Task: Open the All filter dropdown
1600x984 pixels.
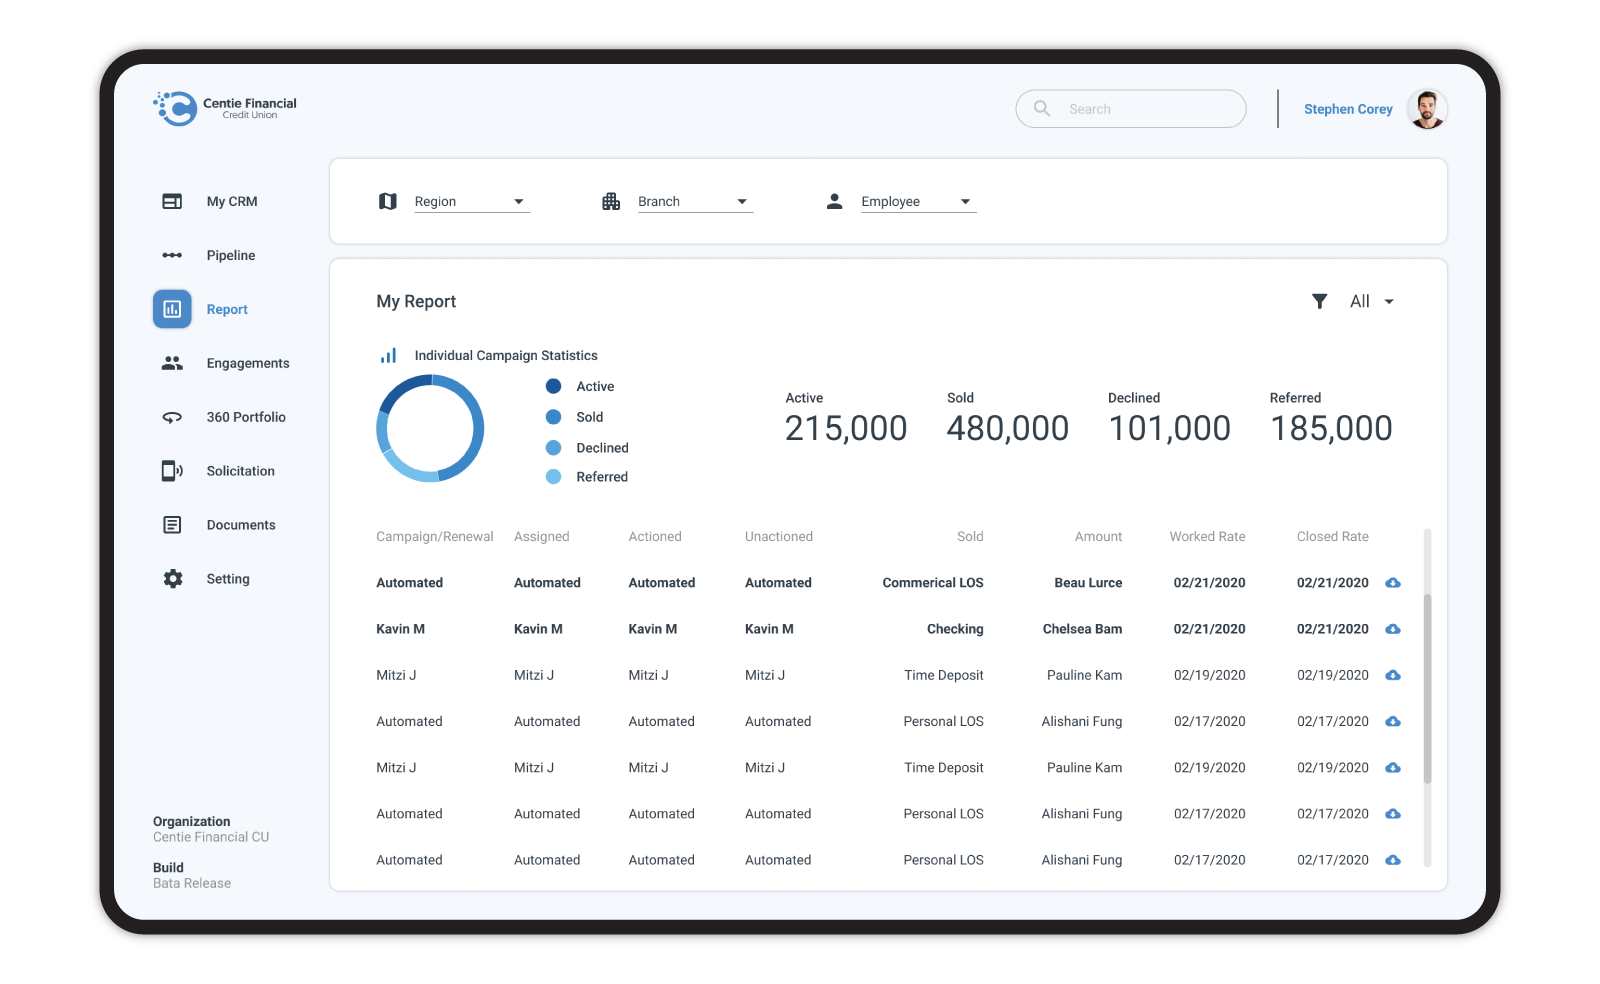Action: pos(1372,301)
